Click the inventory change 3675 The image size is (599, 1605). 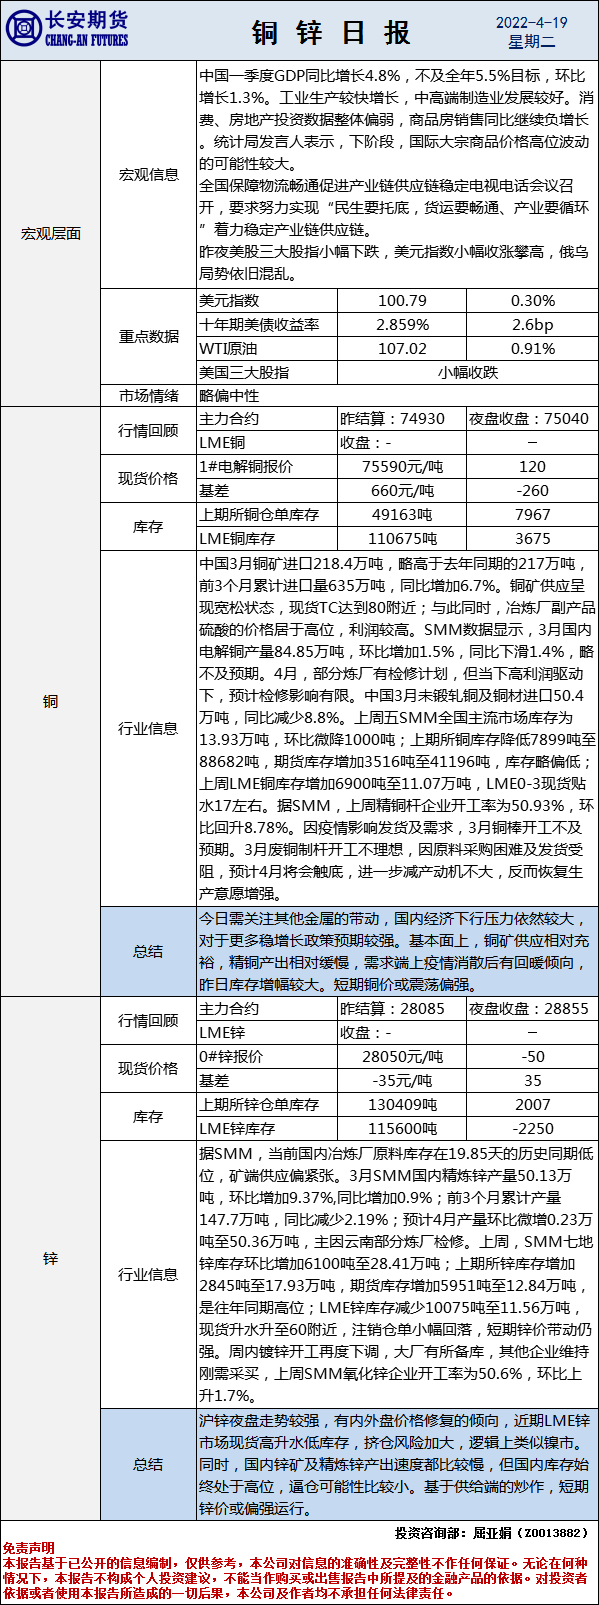click(532, 538)
